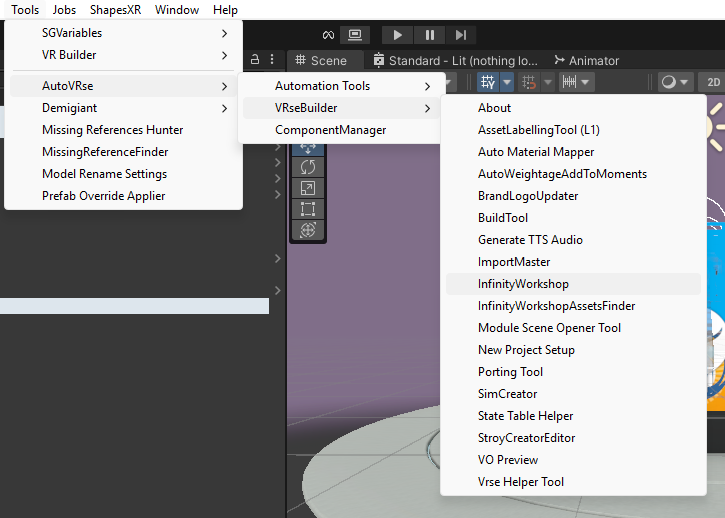Open InfinityWorkshopAssetsFinder
The image size is (725, 518).
pyautogui.click(x=573, y=306)
